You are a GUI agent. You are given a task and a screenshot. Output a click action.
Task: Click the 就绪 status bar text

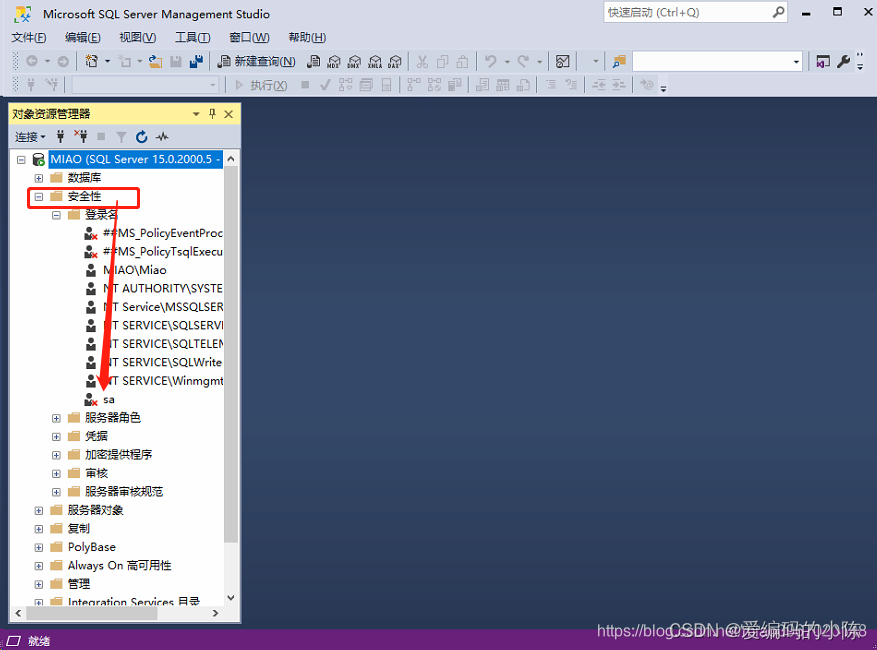click(39, 641)
